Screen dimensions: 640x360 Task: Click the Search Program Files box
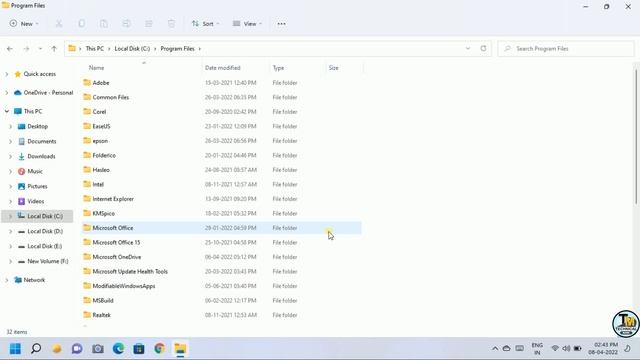click(x=566, y=49)
